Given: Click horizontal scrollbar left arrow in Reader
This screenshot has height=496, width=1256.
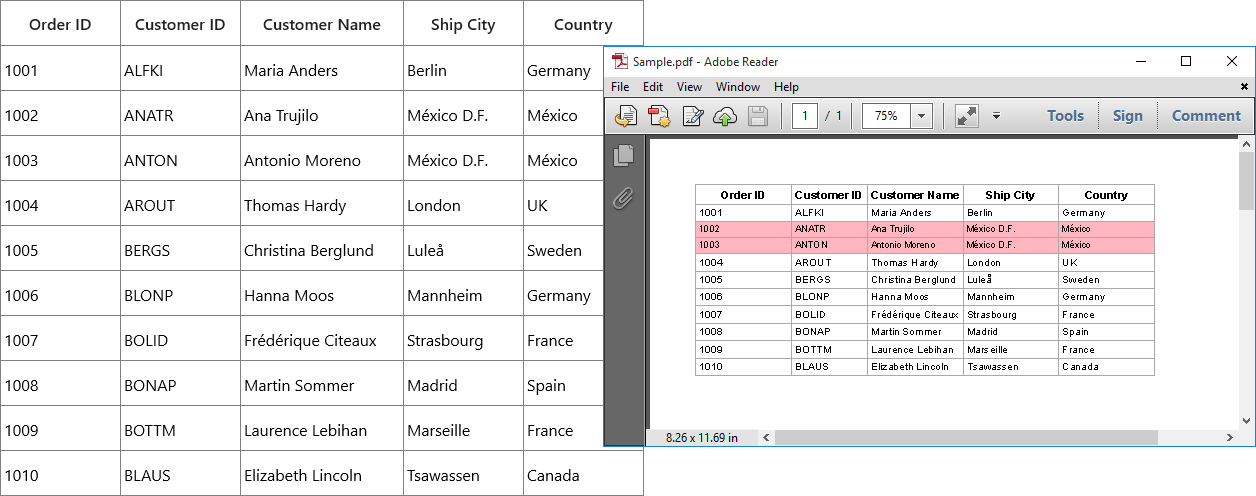Looking at the screenshot, I should tap(766, 438).
